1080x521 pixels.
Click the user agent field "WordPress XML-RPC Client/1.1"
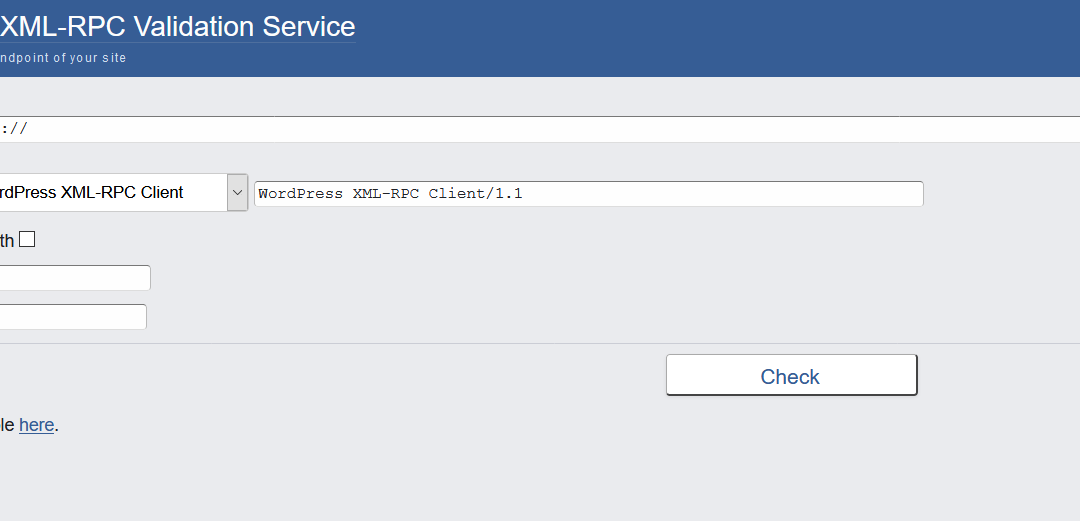tap(589, 194)
